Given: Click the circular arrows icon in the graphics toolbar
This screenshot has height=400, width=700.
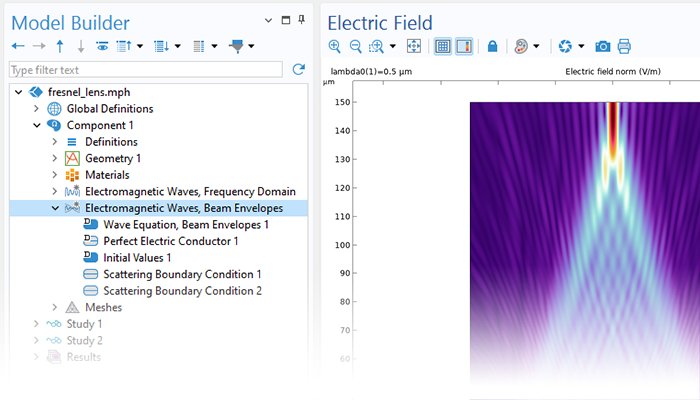Looking at the screenshot, I should pyautogui.click(x=565, y=46).
